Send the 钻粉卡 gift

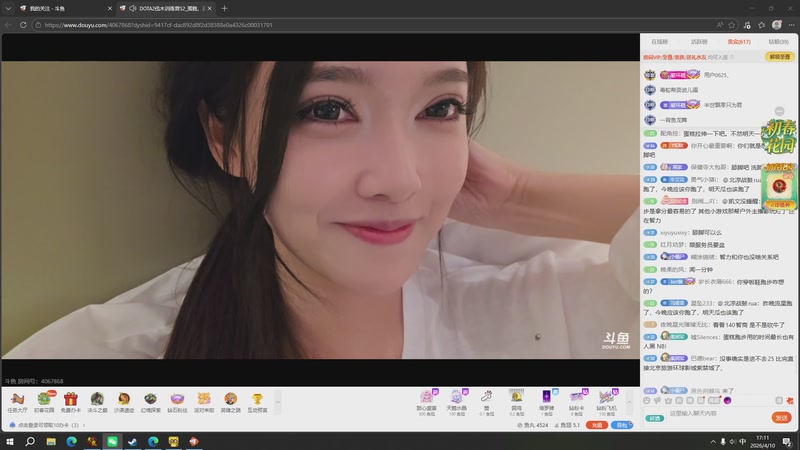click(577, 403)
